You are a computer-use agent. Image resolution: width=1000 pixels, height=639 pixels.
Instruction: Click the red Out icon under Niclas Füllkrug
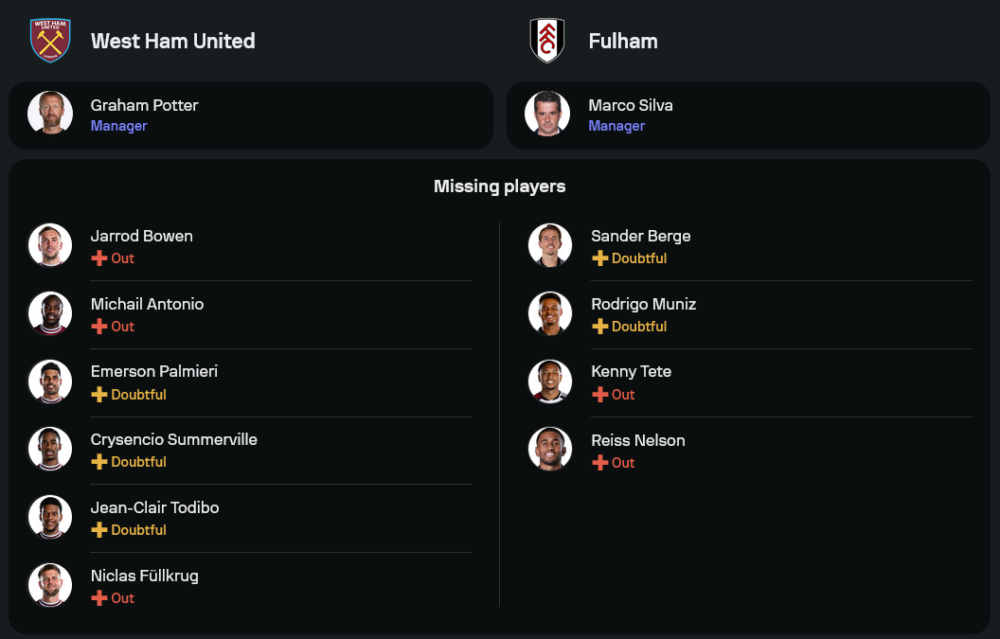[x=99, y=598]
